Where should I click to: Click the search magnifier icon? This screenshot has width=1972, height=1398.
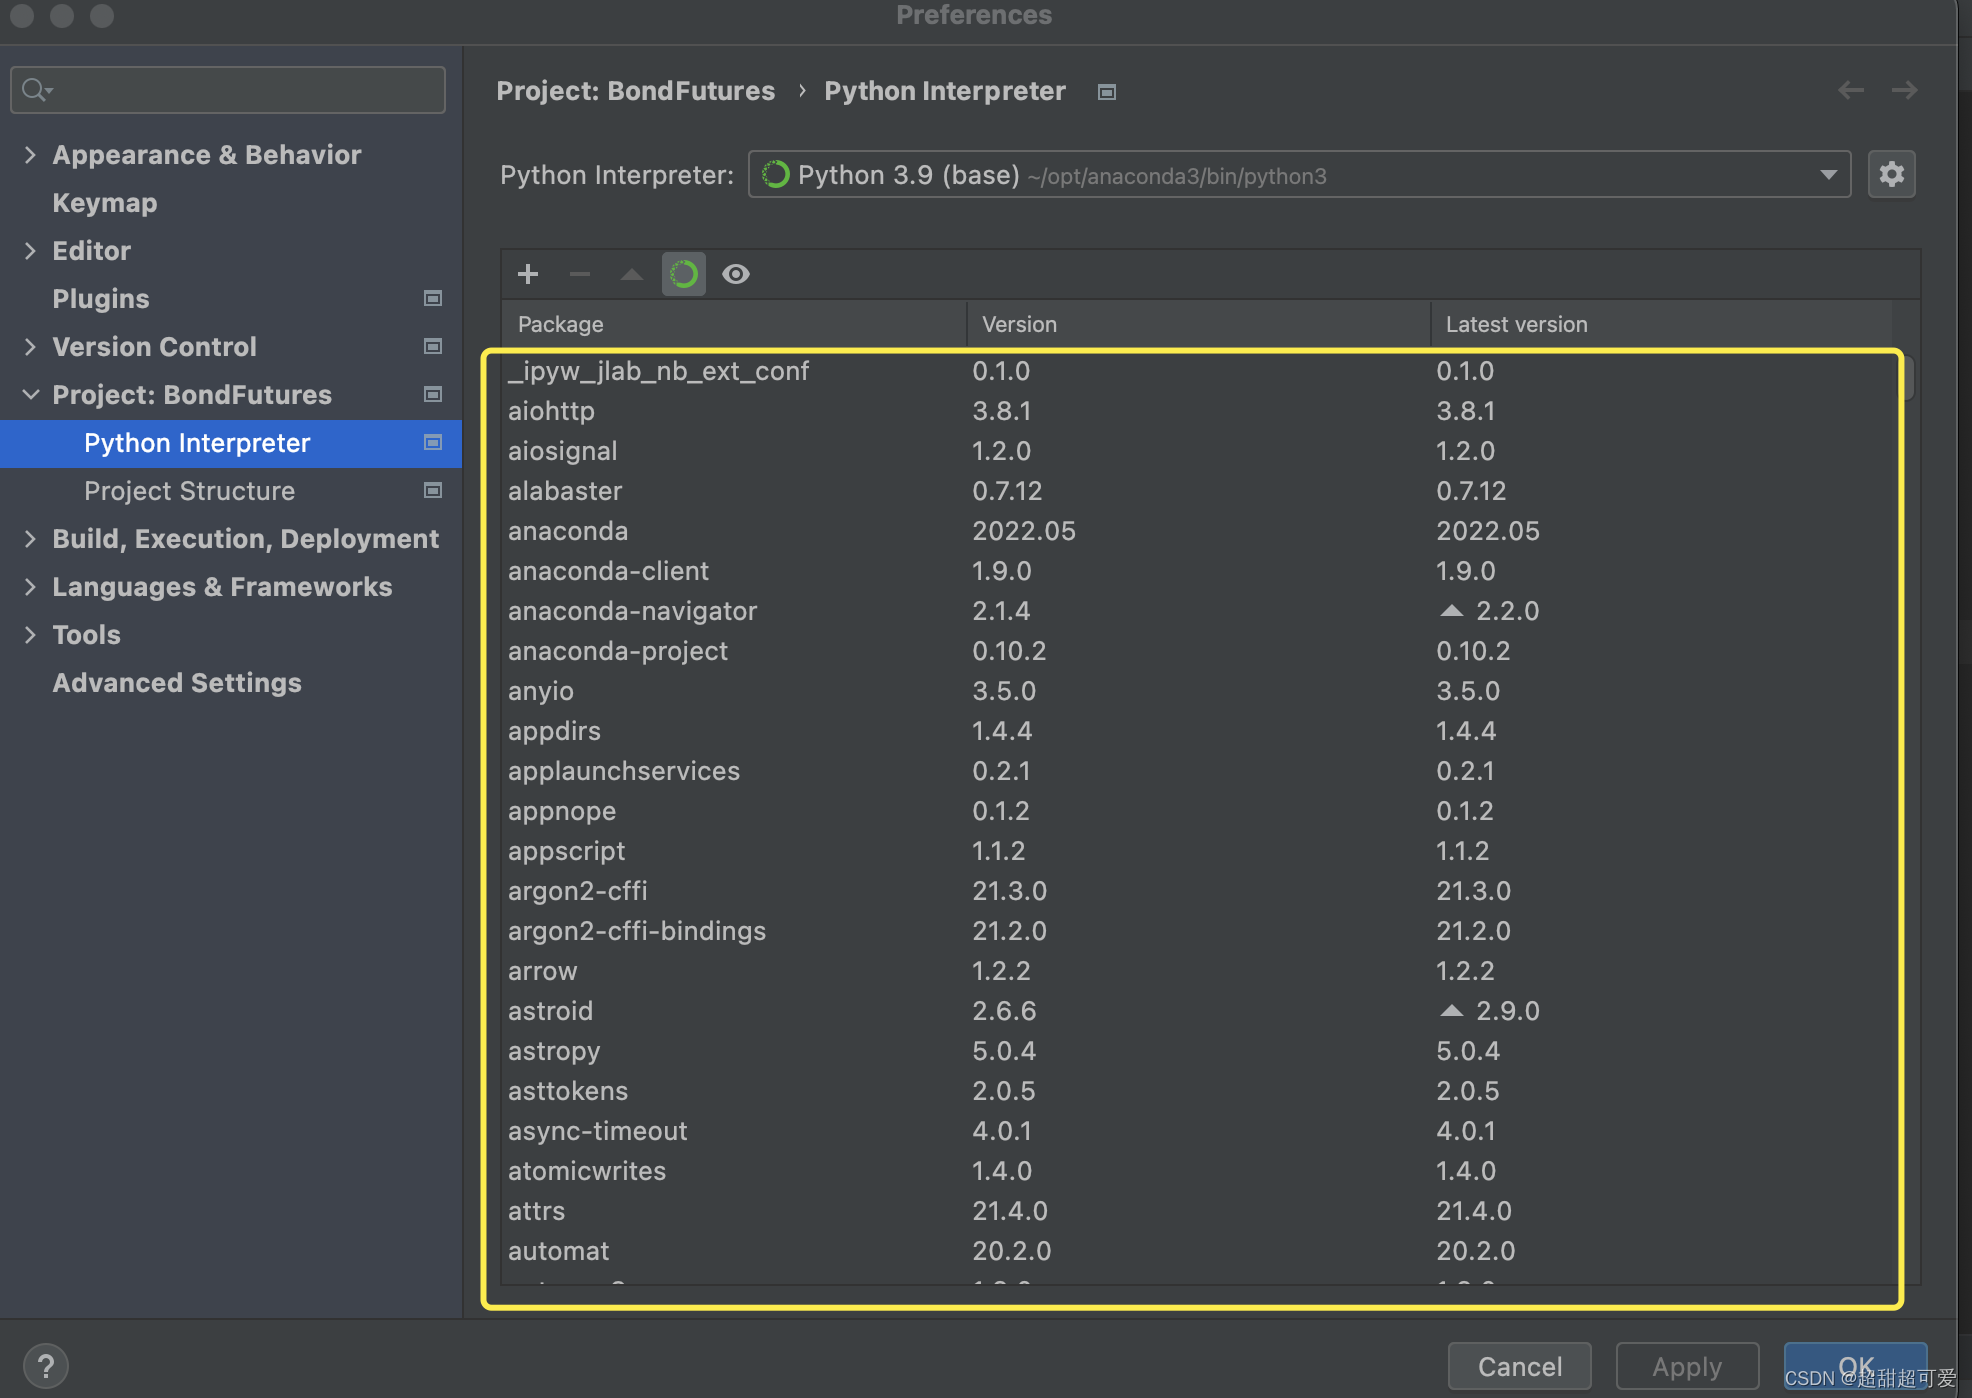point(36,90)
